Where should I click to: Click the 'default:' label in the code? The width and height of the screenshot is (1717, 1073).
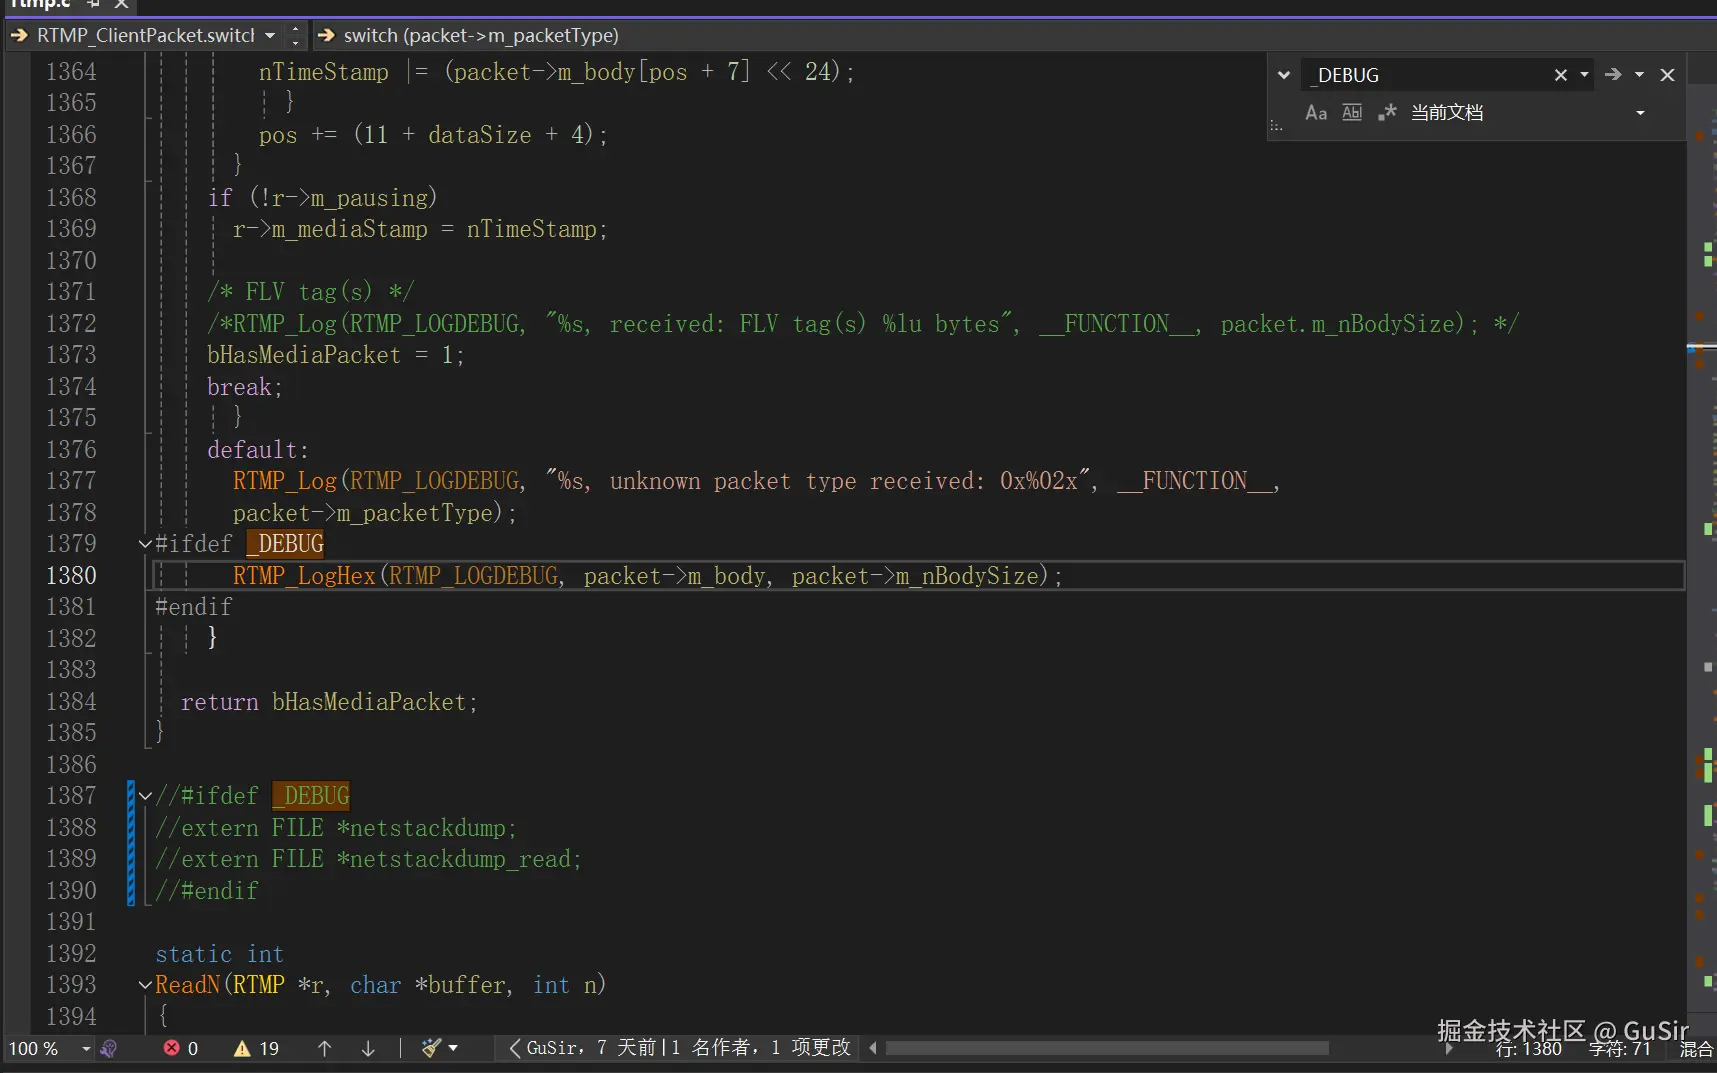point(258,450)
